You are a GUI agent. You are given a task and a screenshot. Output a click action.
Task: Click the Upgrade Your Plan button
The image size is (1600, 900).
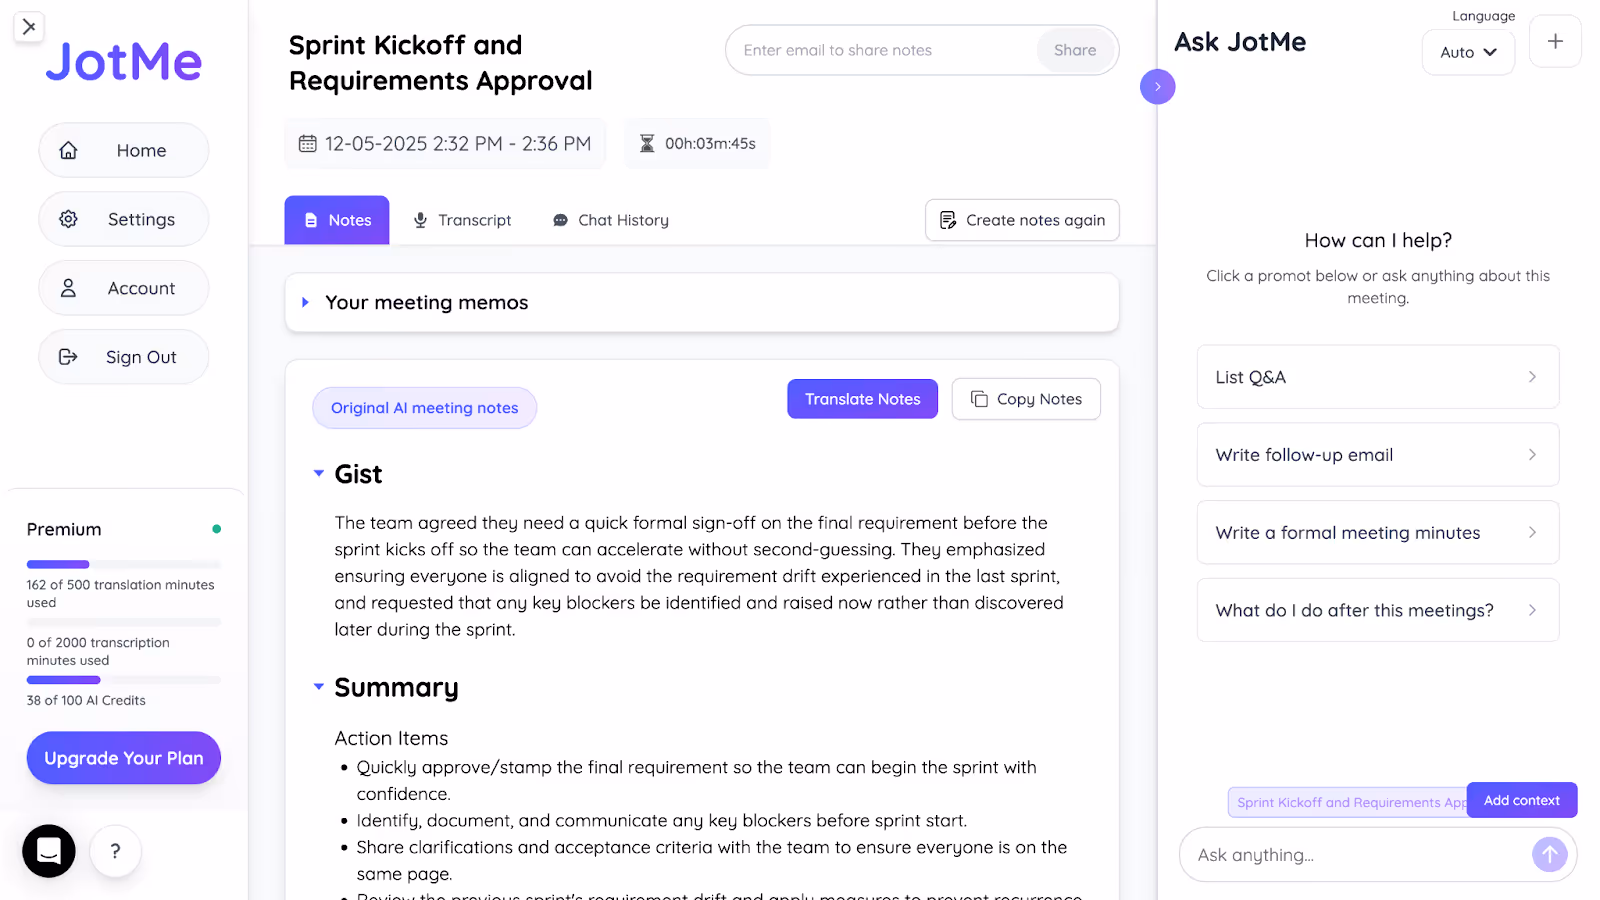click(124, 758)
